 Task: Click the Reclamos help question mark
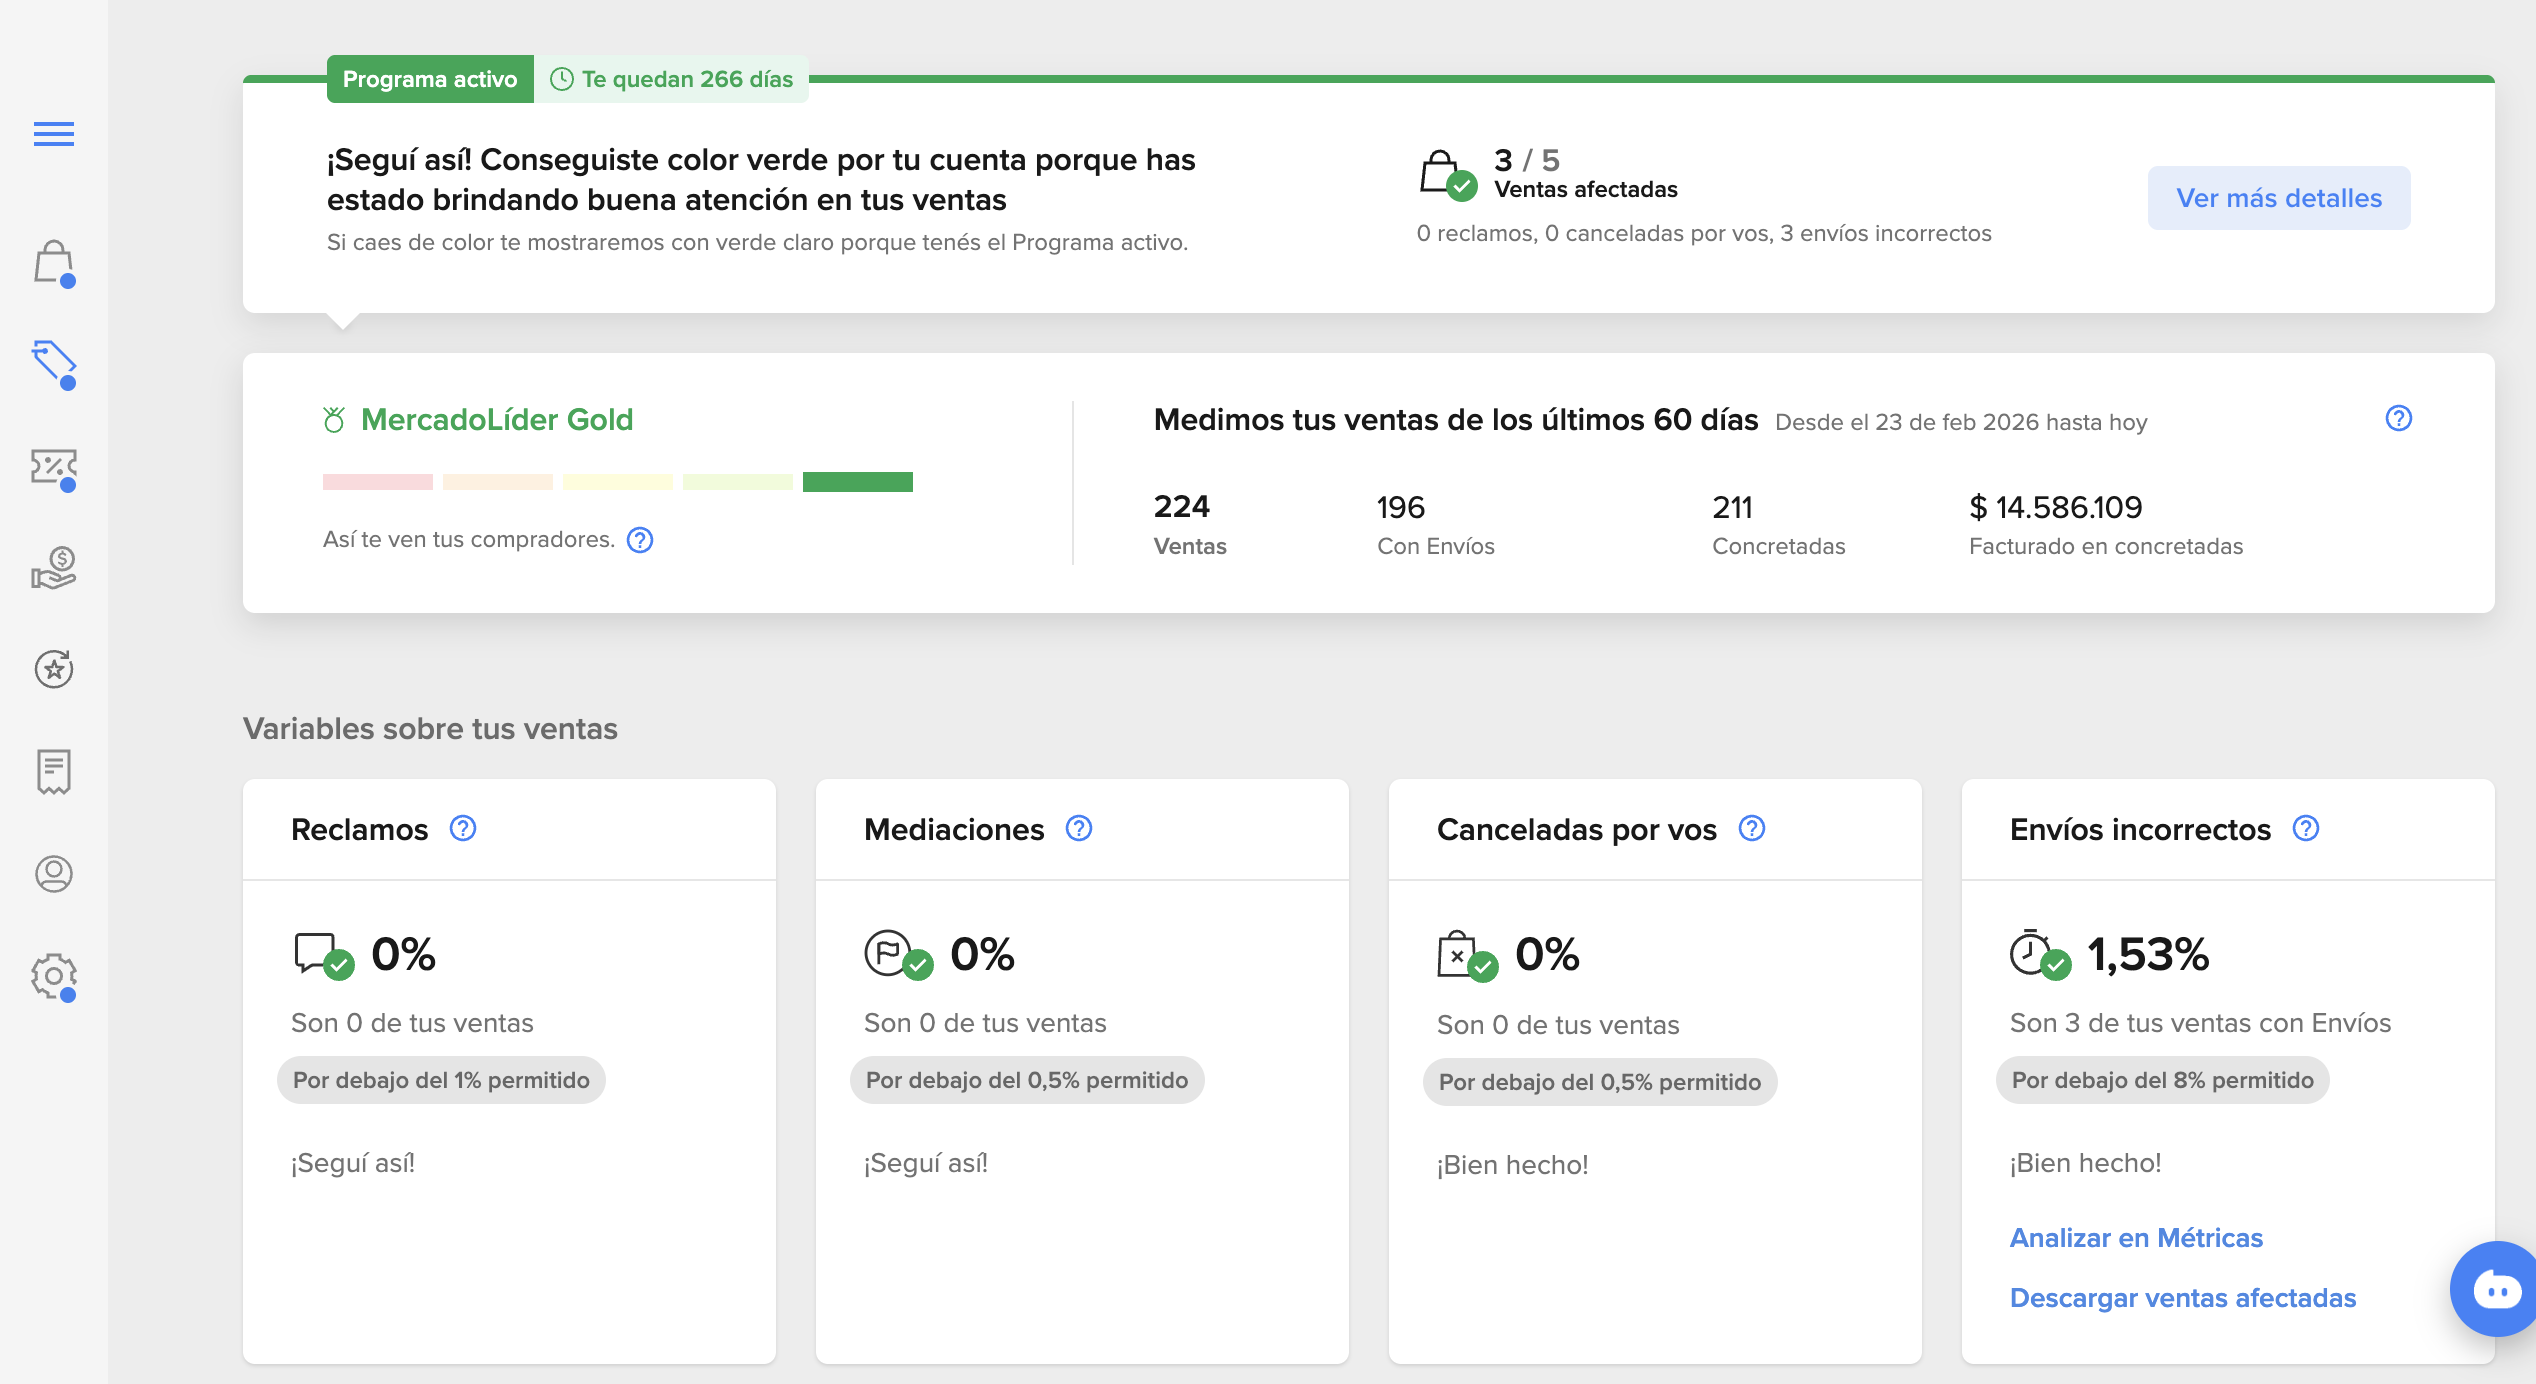[x=462, y=828]
